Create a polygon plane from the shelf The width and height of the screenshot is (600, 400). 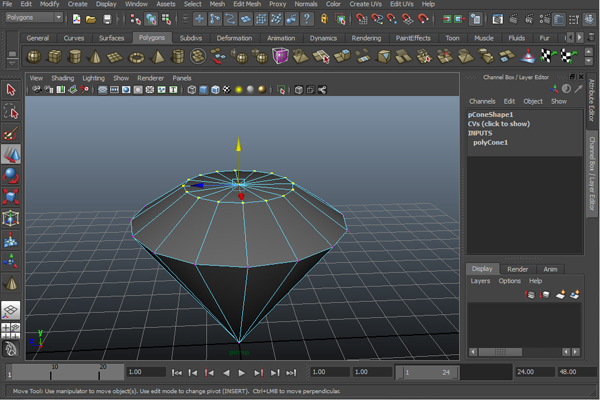click(115, 57)
